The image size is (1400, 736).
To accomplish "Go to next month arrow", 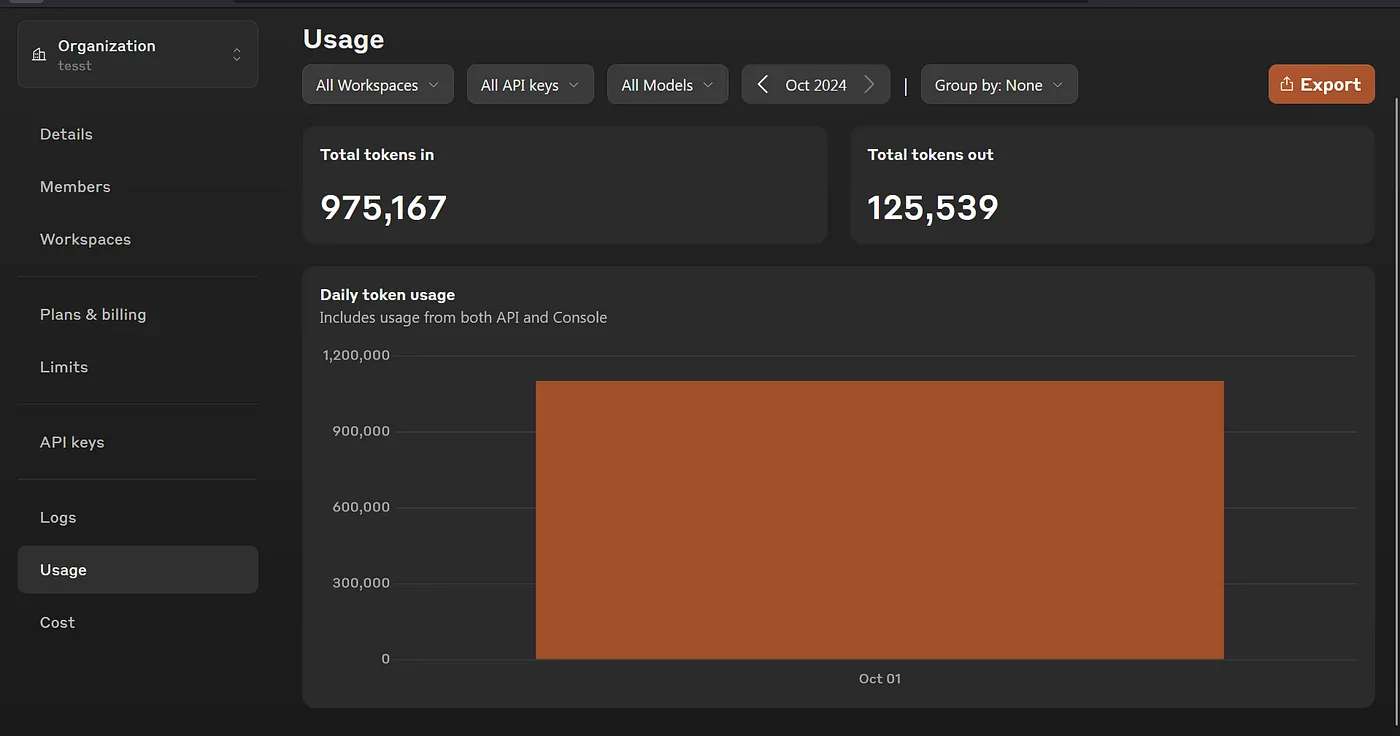I will tap(869, 85).
